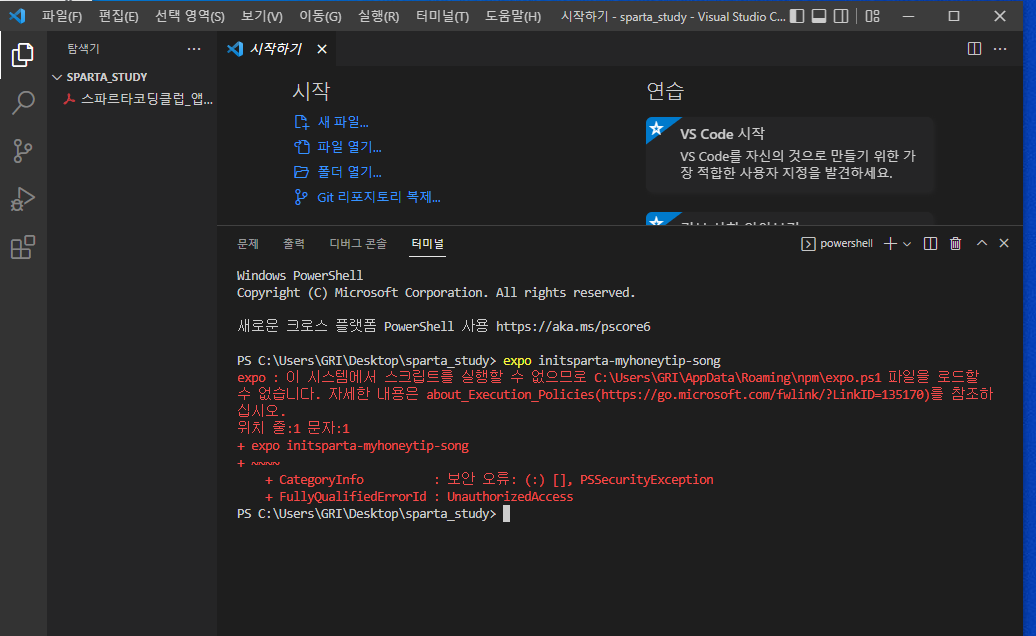Open 보기(V) menu
Image resolution: width=1036 pixels, height=636 pixels.
click(262, 17)
